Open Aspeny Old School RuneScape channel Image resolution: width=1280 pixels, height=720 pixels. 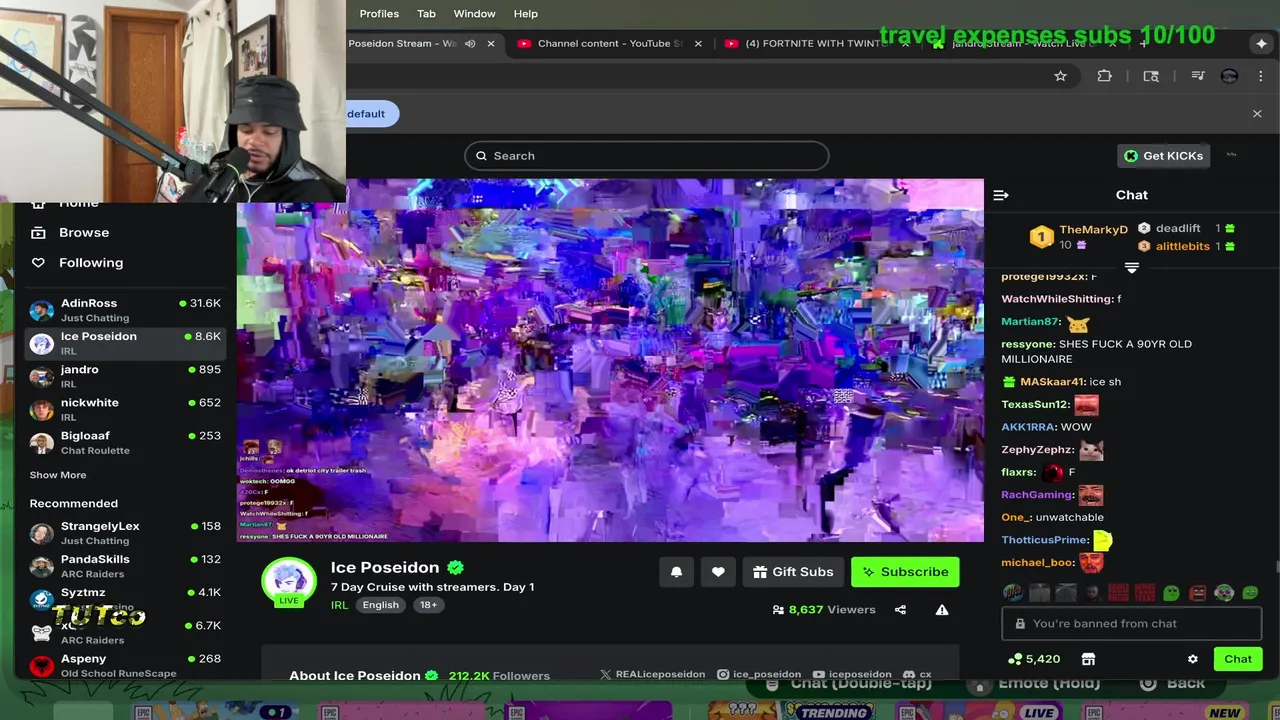[125, 665]
